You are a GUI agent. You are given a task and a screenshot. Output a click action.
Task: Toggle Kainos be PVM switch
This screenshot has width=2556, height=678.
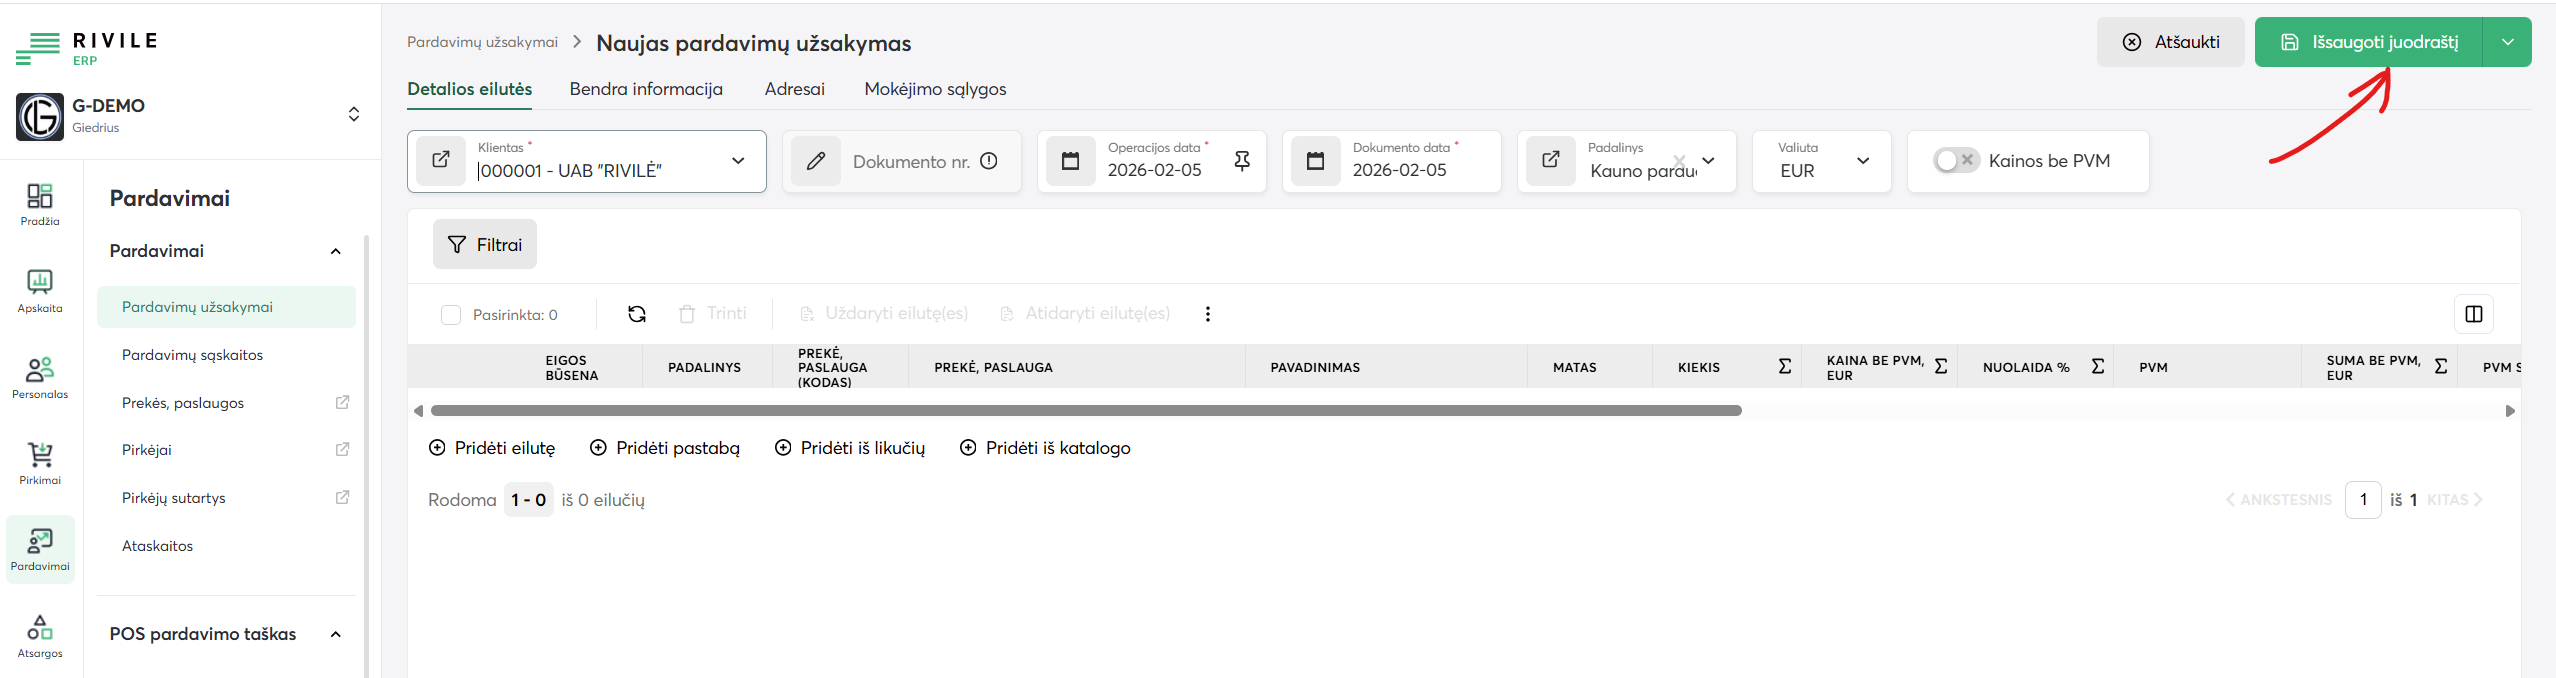1955,161
